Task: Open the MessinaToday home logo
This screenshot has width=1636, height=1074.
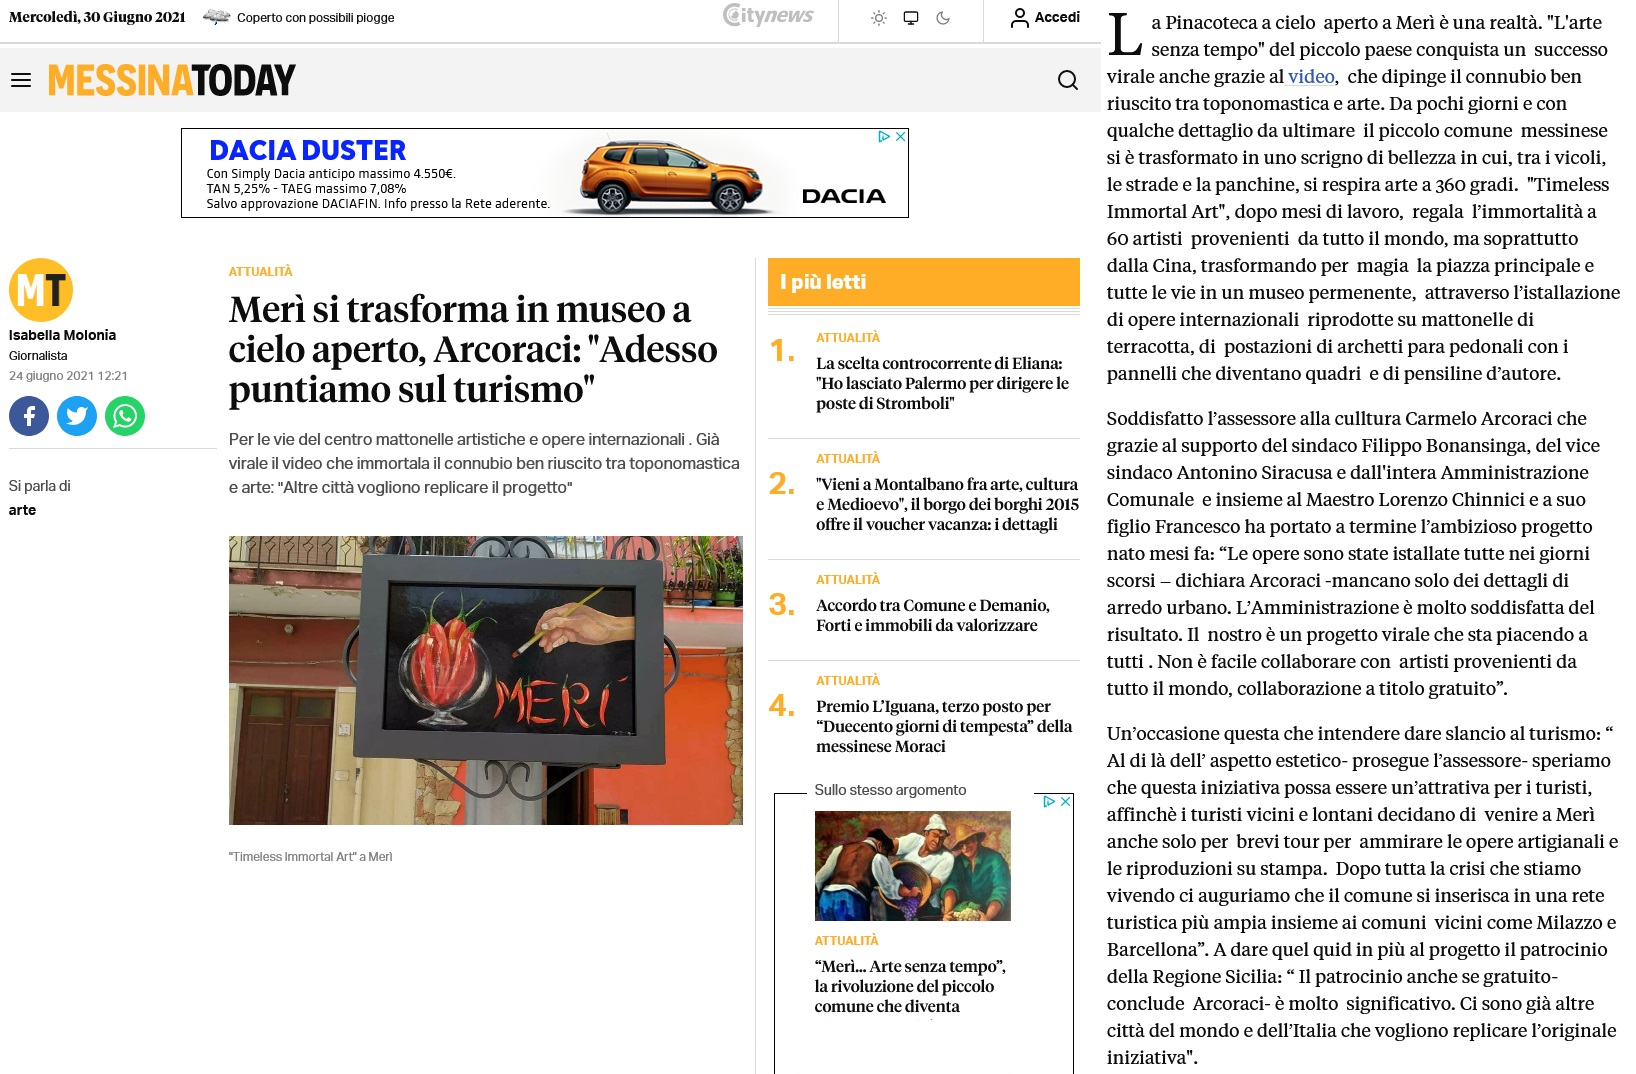Action: 172,80
